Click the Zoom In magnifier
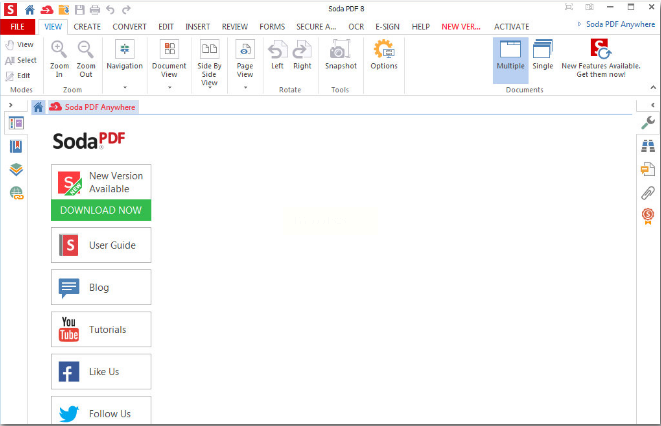661x426 pixels. pos(59,59)
